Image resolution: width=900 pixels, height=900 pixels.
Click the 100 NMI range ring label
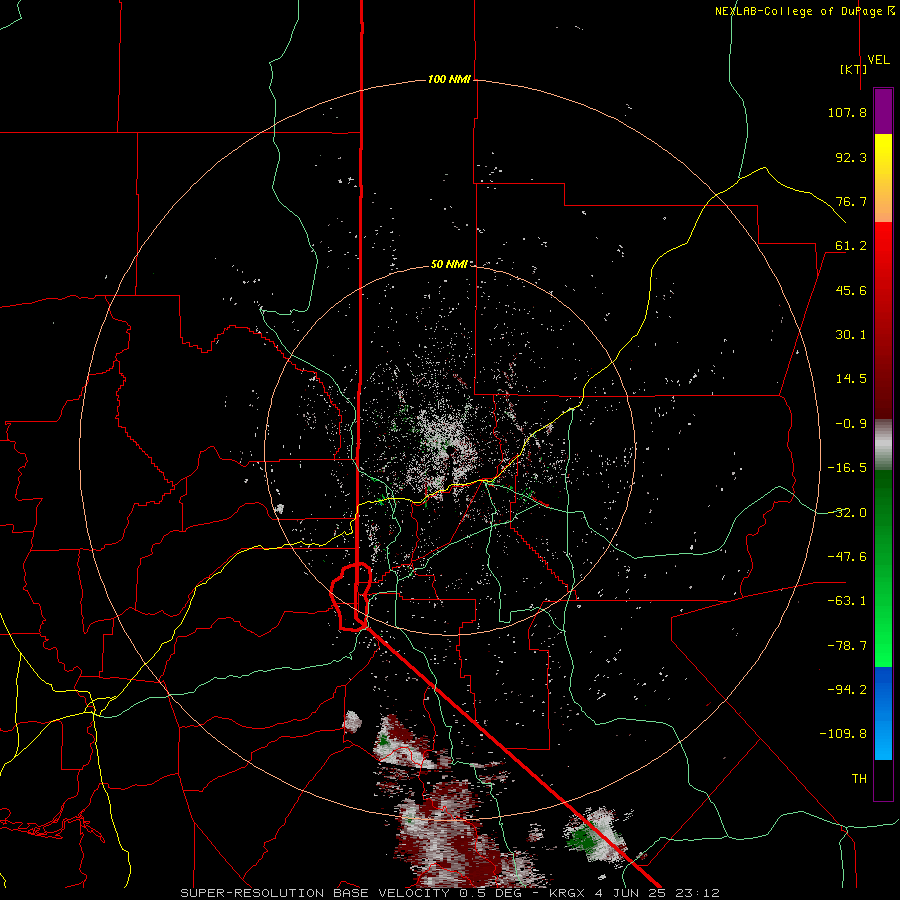point(449,79)
